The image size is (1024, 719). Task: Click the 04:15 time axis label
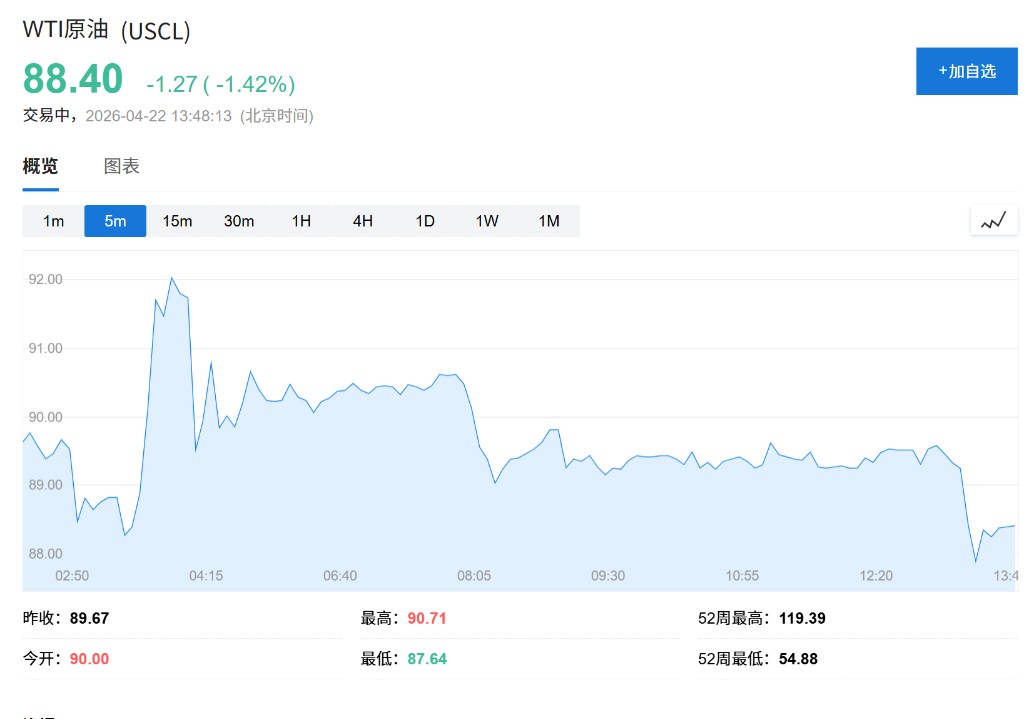tap(206, 576)
